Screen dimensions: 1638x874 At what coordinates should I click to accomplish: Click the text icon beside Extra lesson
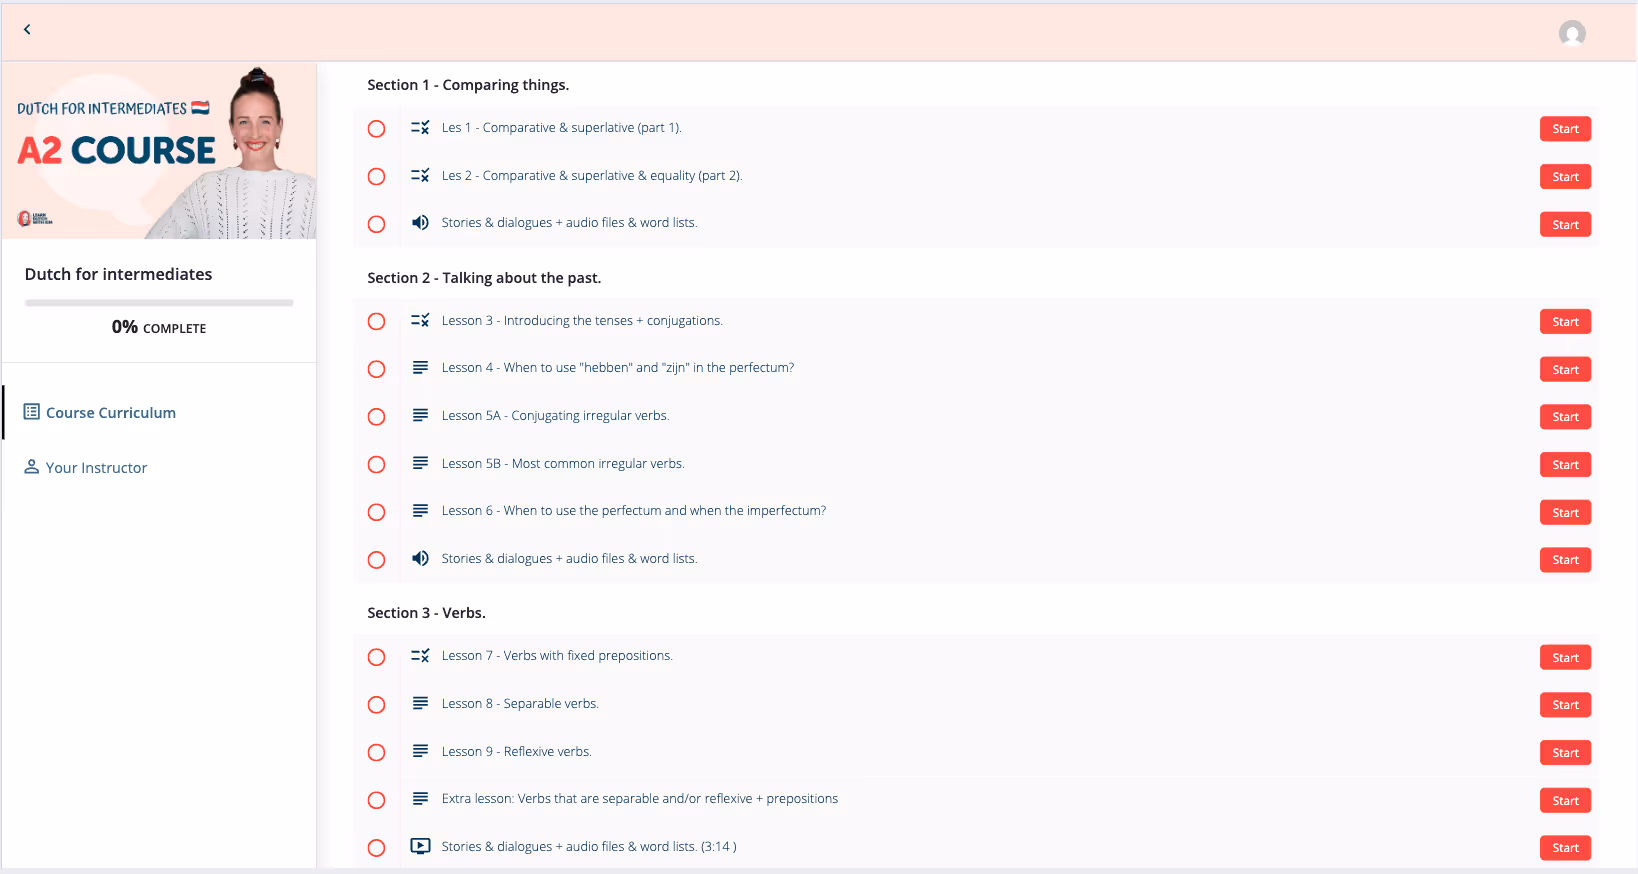(x=420, y=799)
